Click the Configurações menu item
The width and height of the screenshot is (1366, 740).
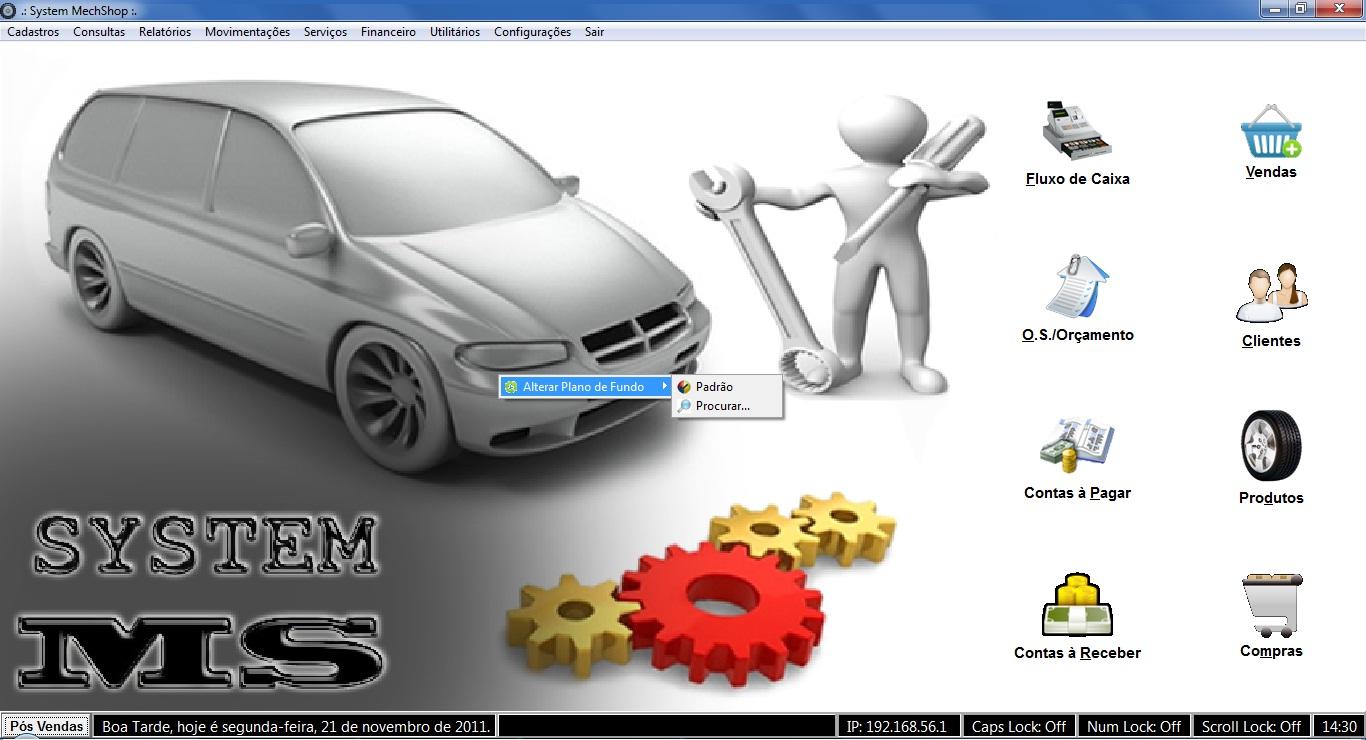click(532, 32)
